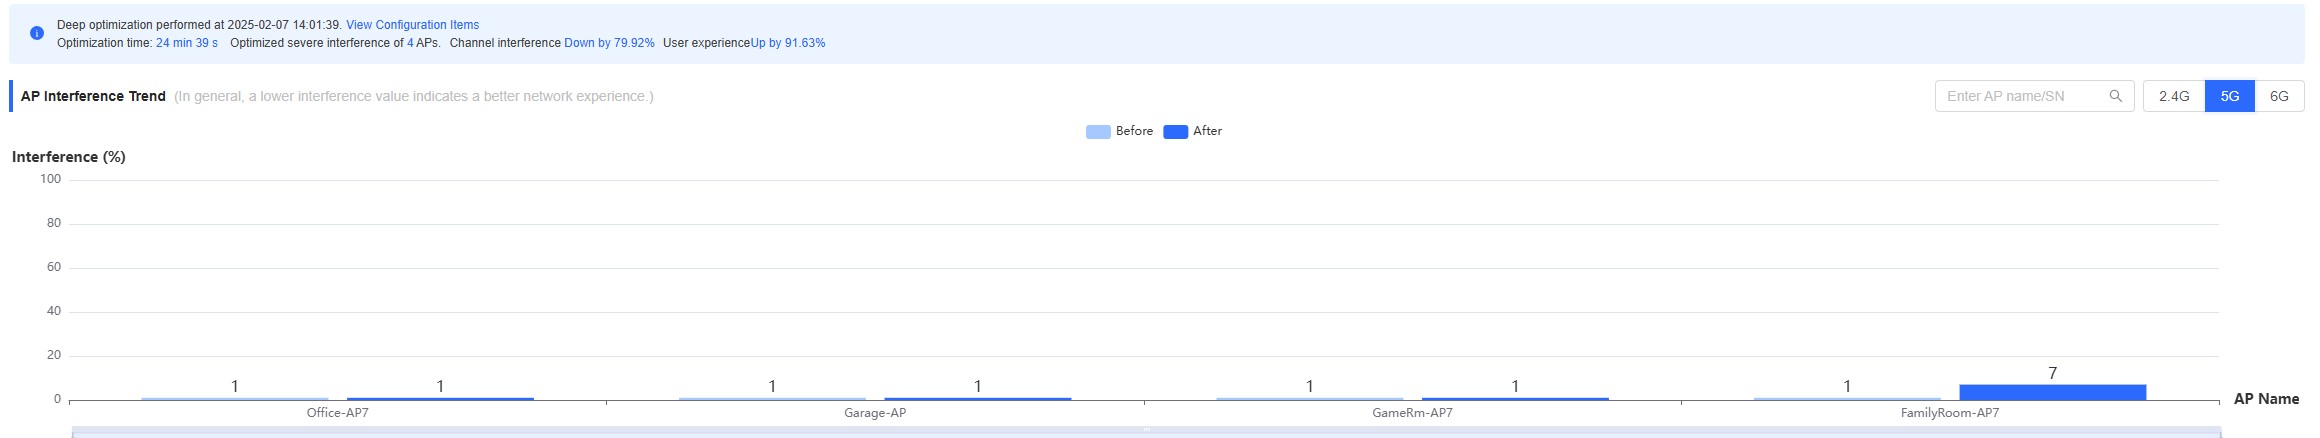This screenshot has width=2320, height=438.
Task: Click the 24 min 39 s optimization time
Action: tap(187, 43)
